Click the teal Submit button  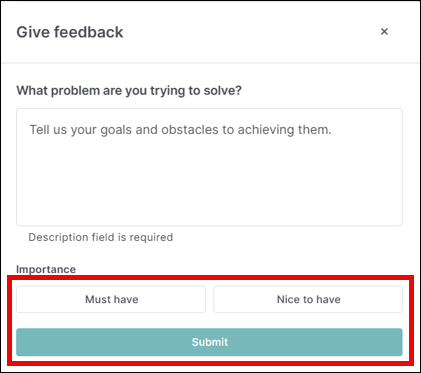click(x=209, y=342)
